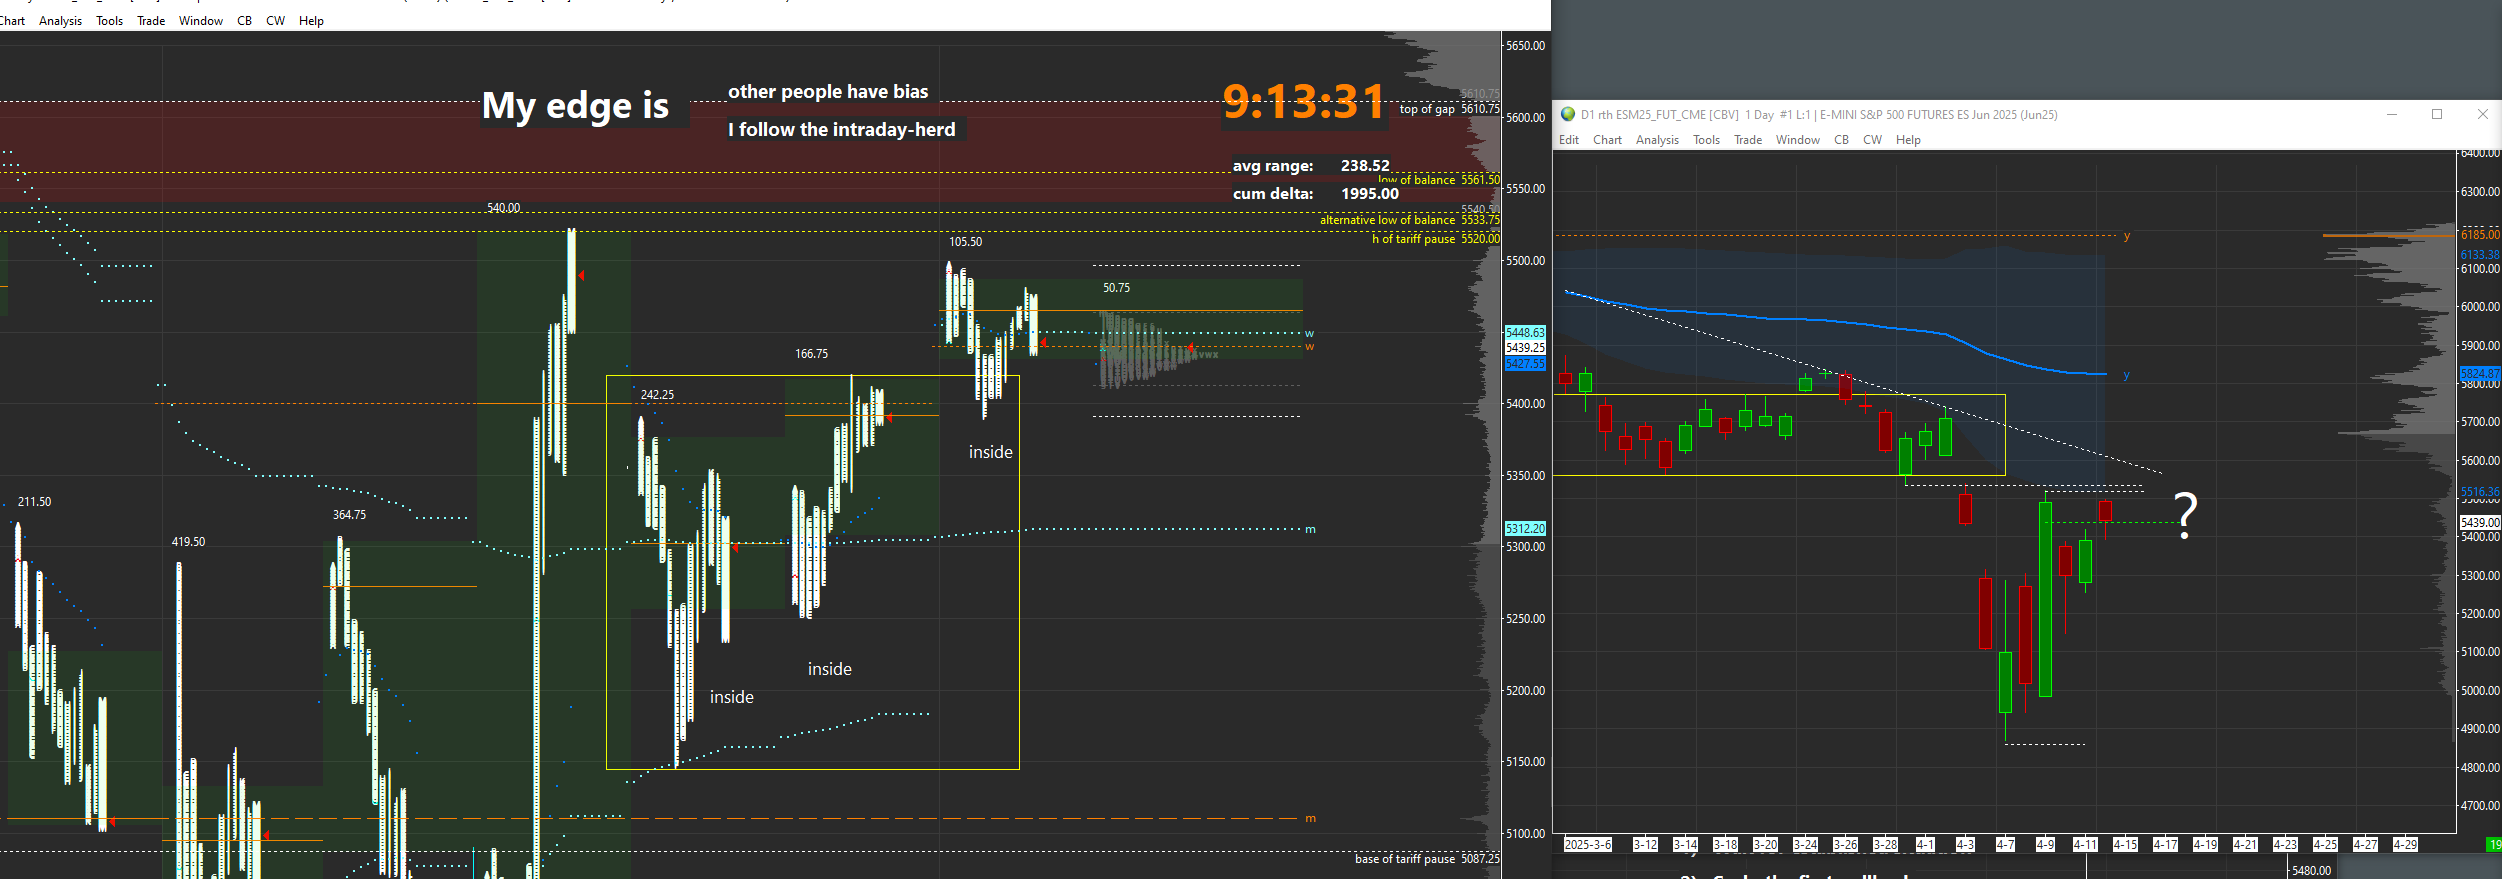Click the 540.00 range label above the bars
This screenshot has width=2502, height=879.
pyautogui.click(x=504, y=208)
